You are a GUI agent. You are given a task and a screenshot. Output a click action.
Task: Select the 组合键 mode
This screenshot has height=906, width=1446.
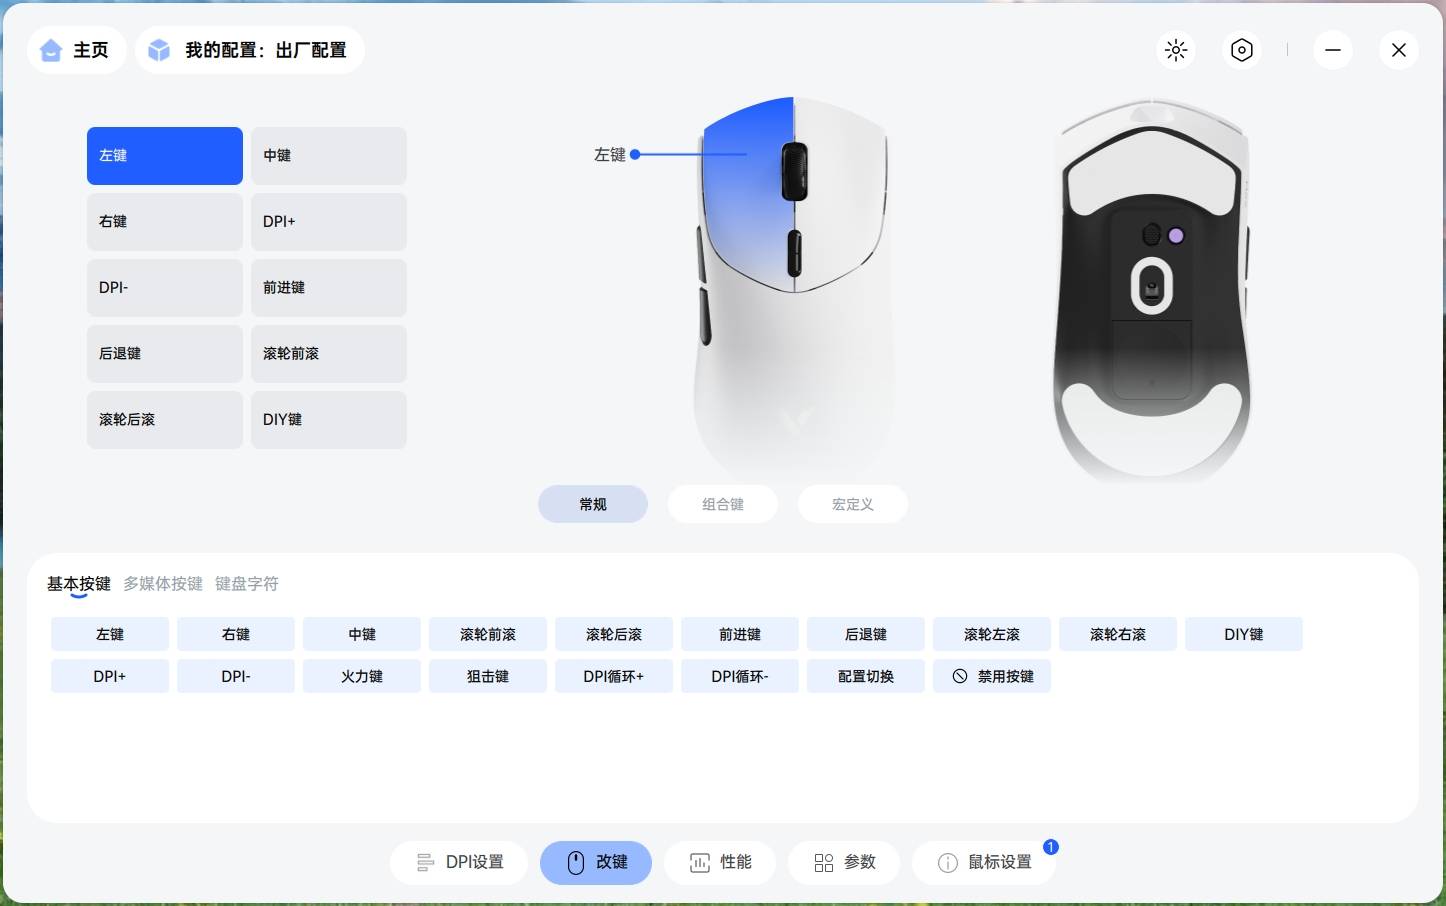[722, 504]
